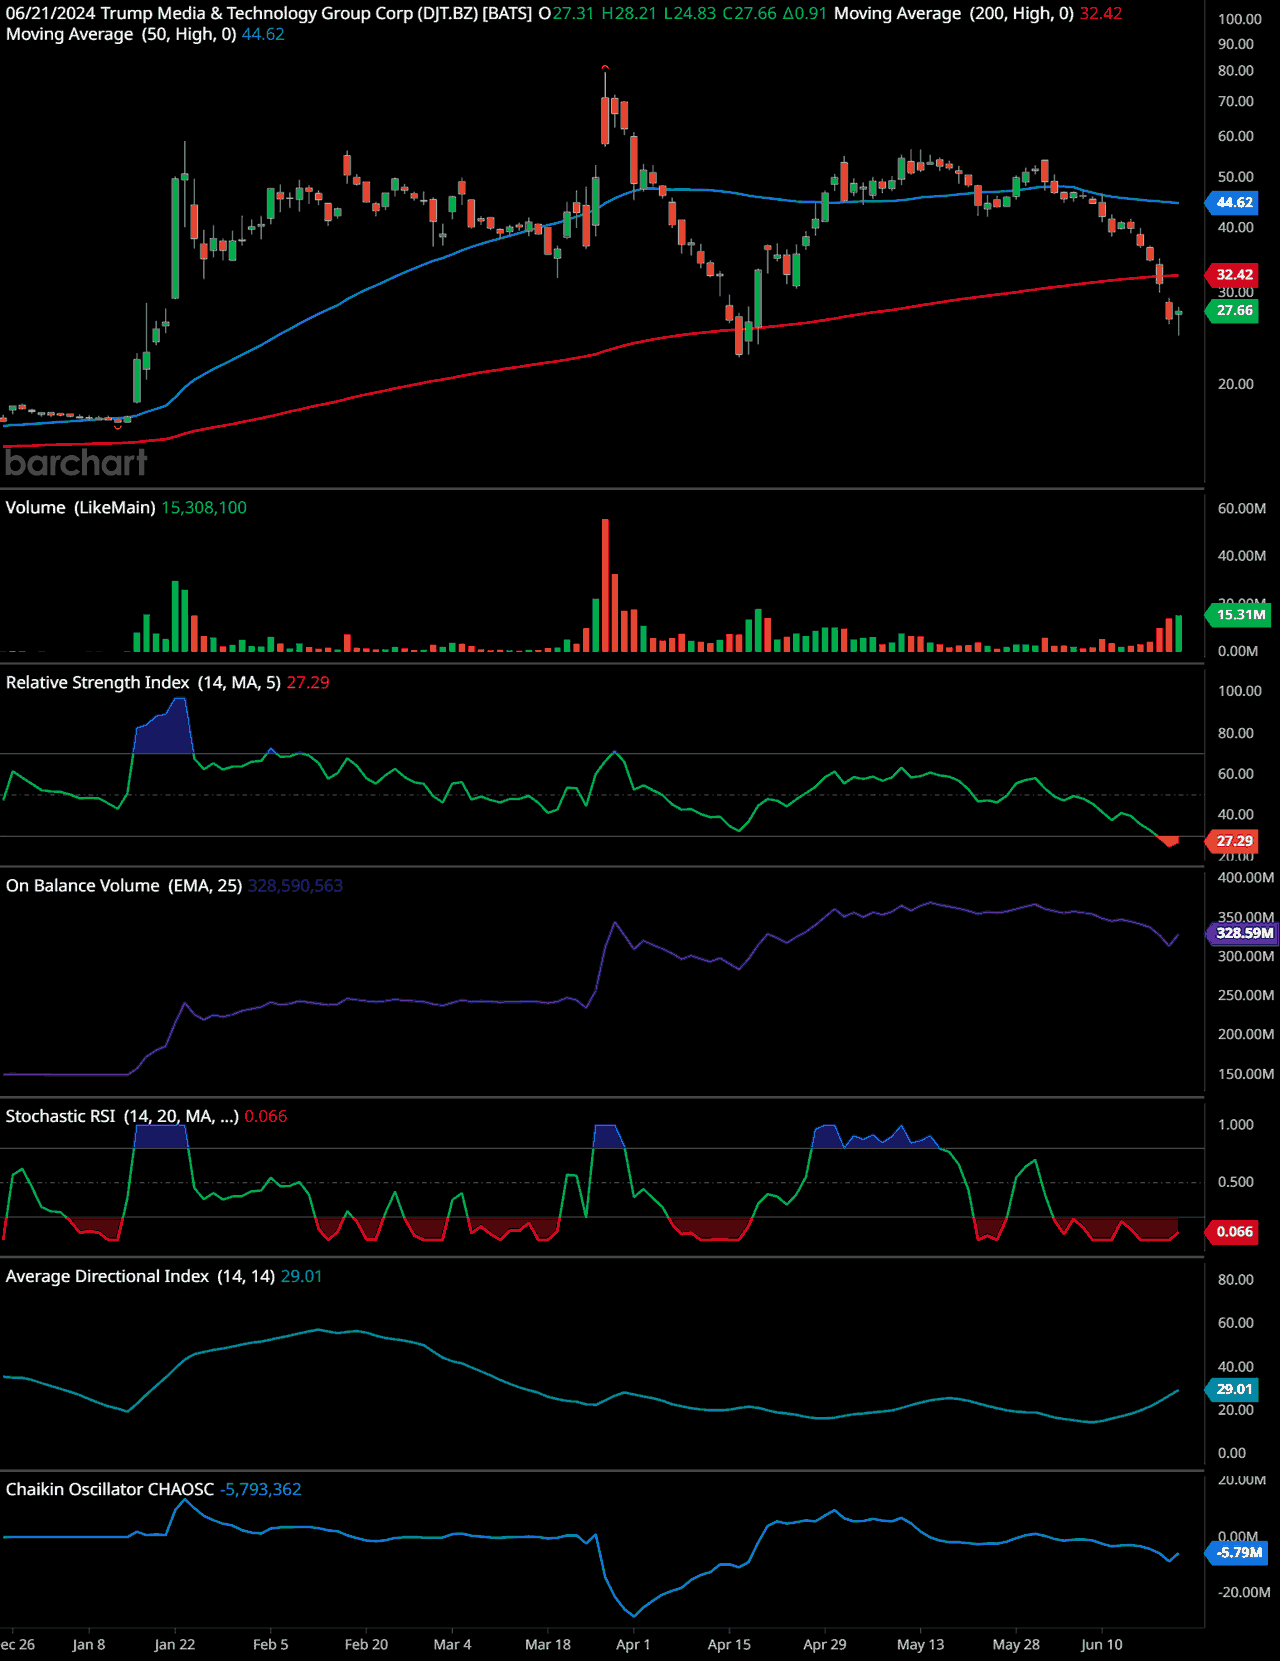Click the 'Apr 29' date axis label
Viewport: 1280px width, 1661px height.
pos(825,1644)
